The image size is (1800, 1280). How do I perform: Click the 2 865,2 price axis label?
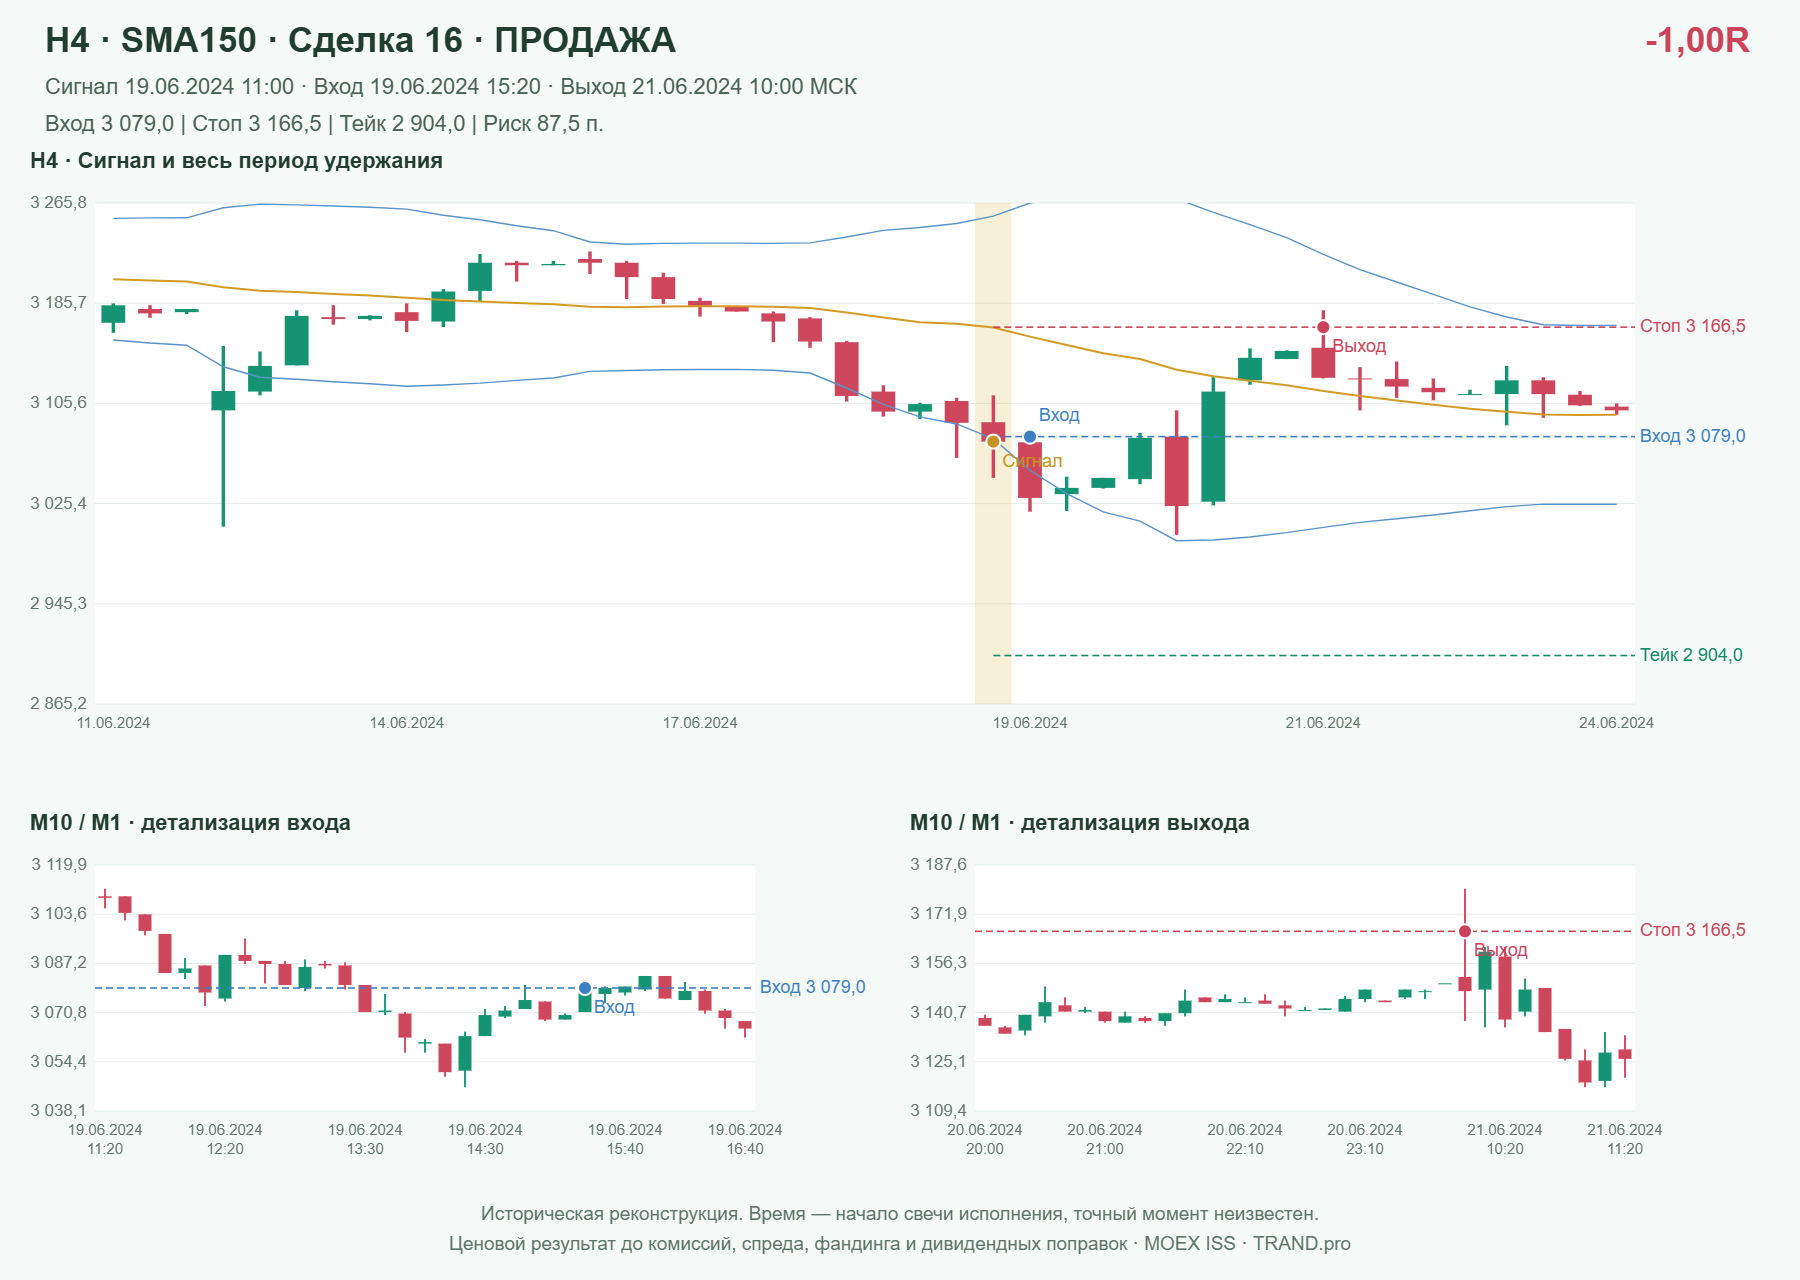(59, 703)
